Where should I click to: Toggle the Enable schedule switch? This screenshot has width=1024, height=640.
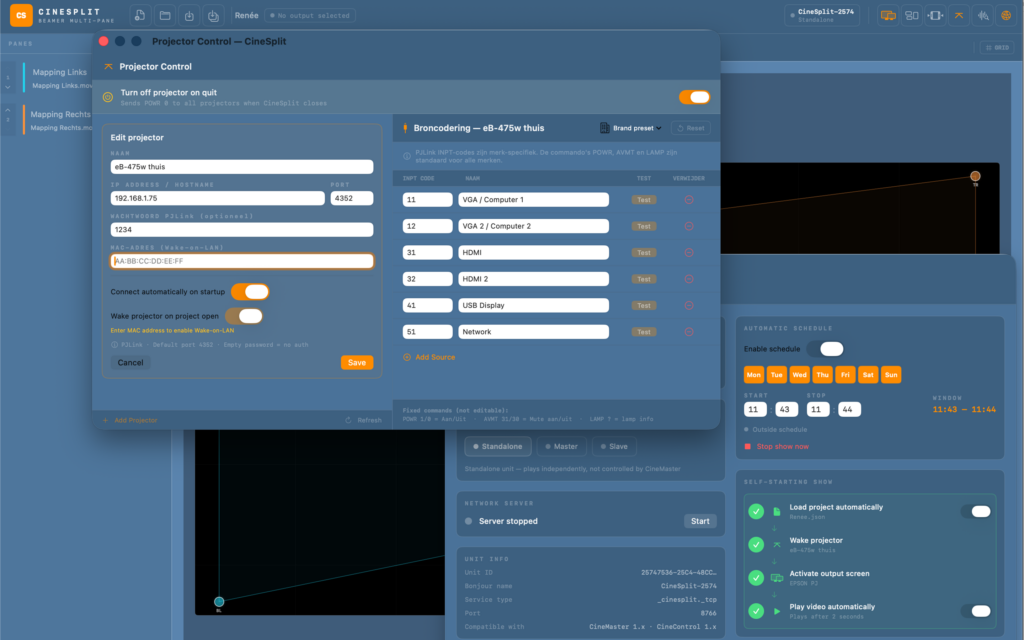coord(825,349)
